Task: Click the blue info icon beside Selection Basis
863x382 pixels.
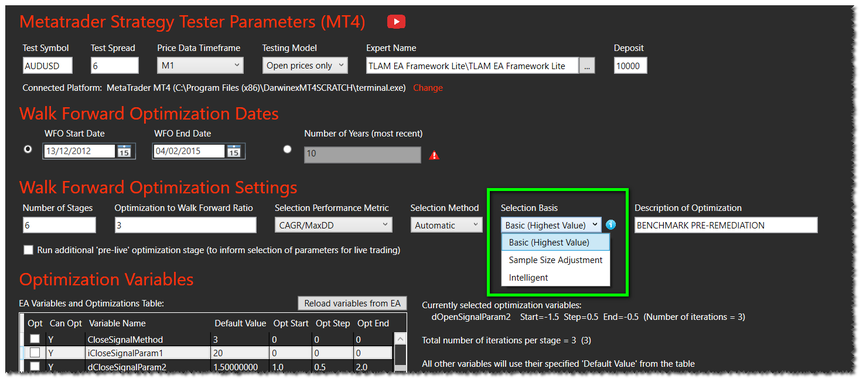Action: point(610,225)
